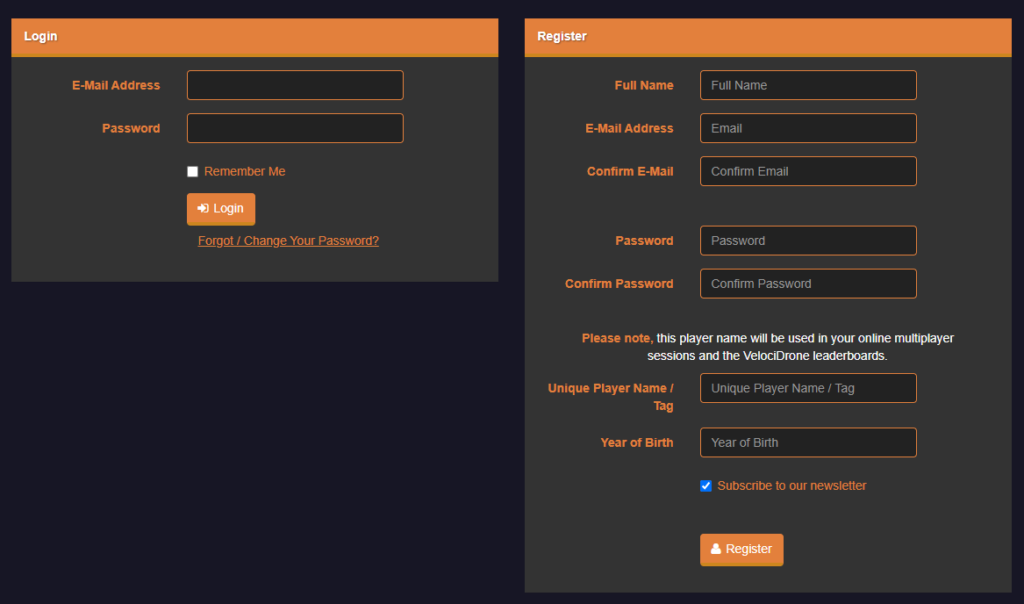Click the Subscribe to our newsletter label
This screenshot has width=1024, height=604.
[792, 486]
